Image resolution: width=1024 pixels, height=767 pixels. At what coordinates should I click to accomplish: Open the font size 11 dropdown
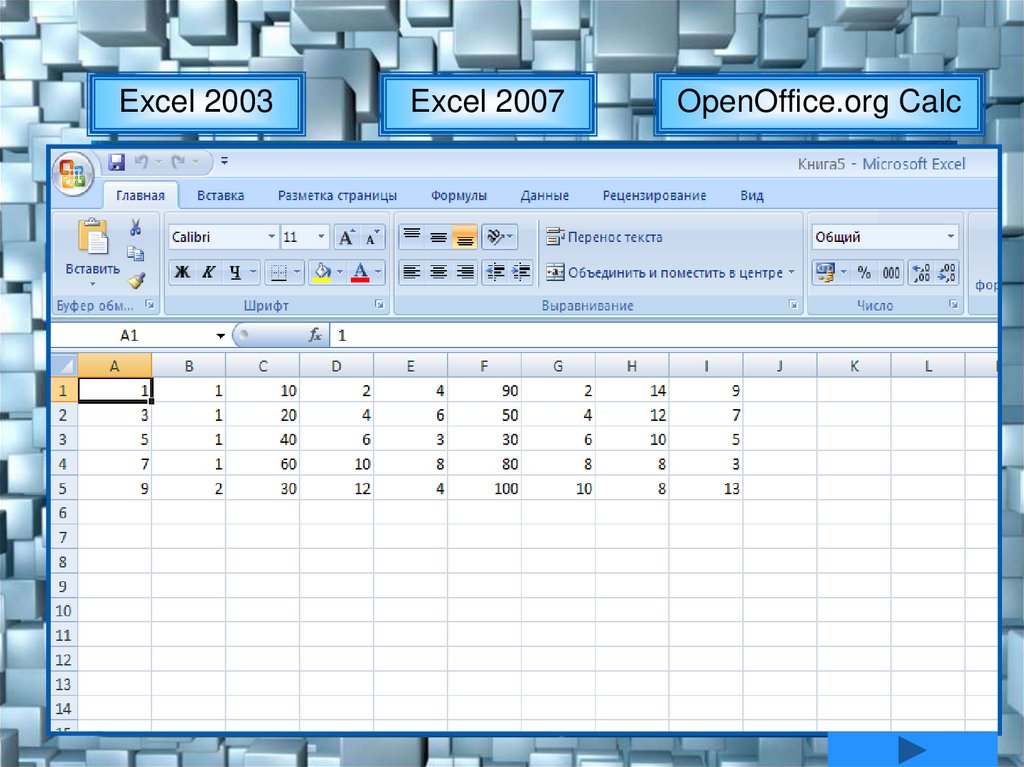tap(321, 237)
